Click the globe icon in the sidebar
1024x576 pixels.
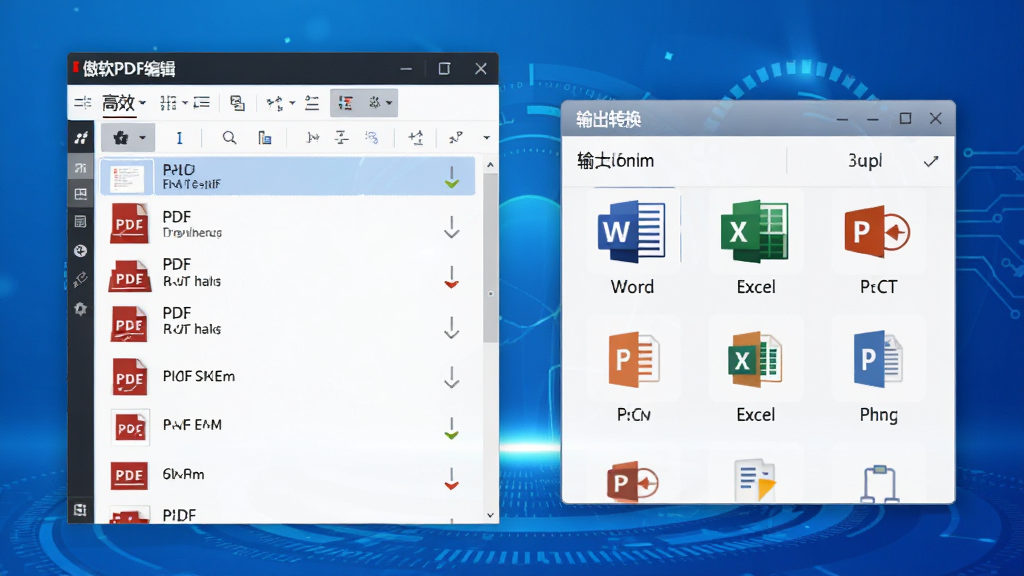pos(81,251)
